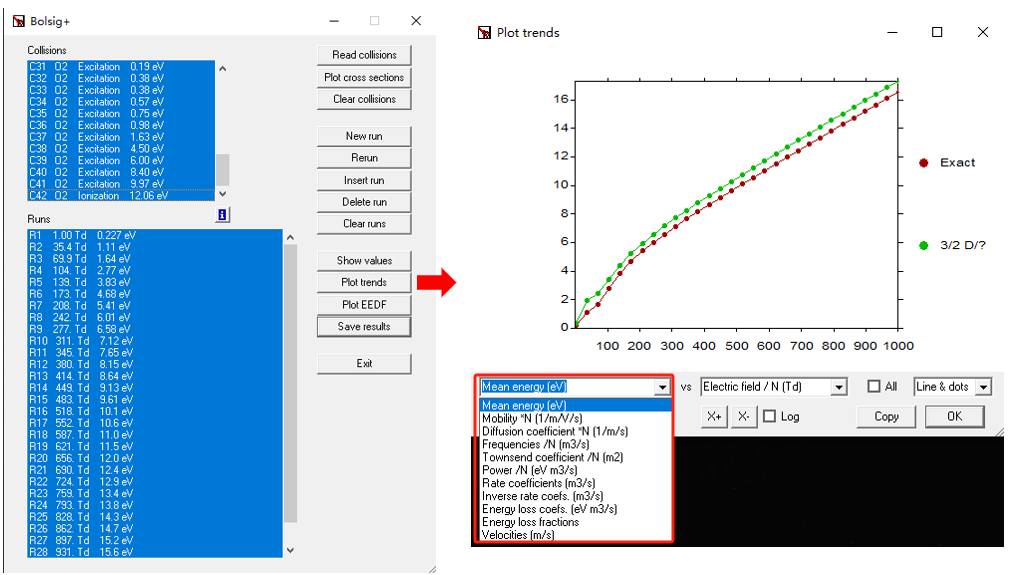
Task: Select collision C34 O2 Excitation 0.57 eV
Action: 121,102
